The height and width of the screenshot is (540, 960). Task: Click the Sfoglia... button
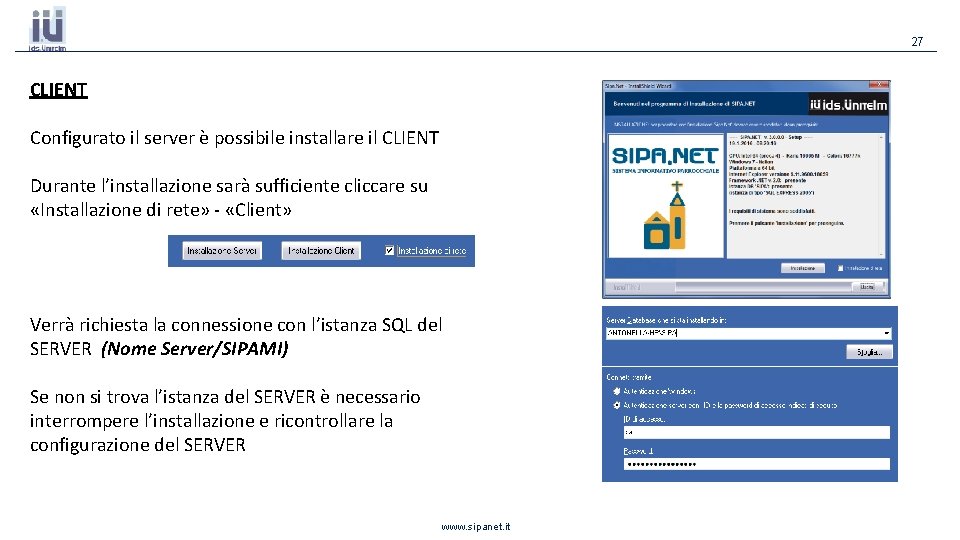tap(869, 351)
